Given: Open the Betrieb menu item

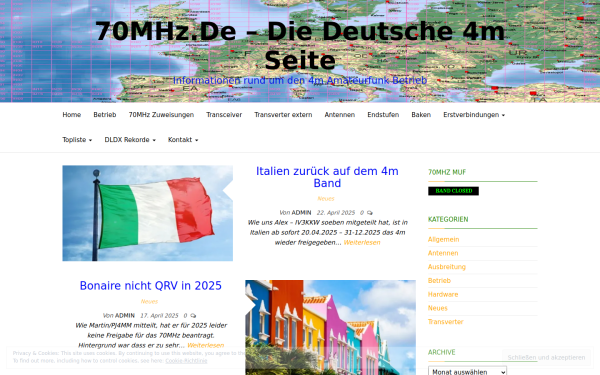Looking at the screenshot, I should click(x=104, y=115).
